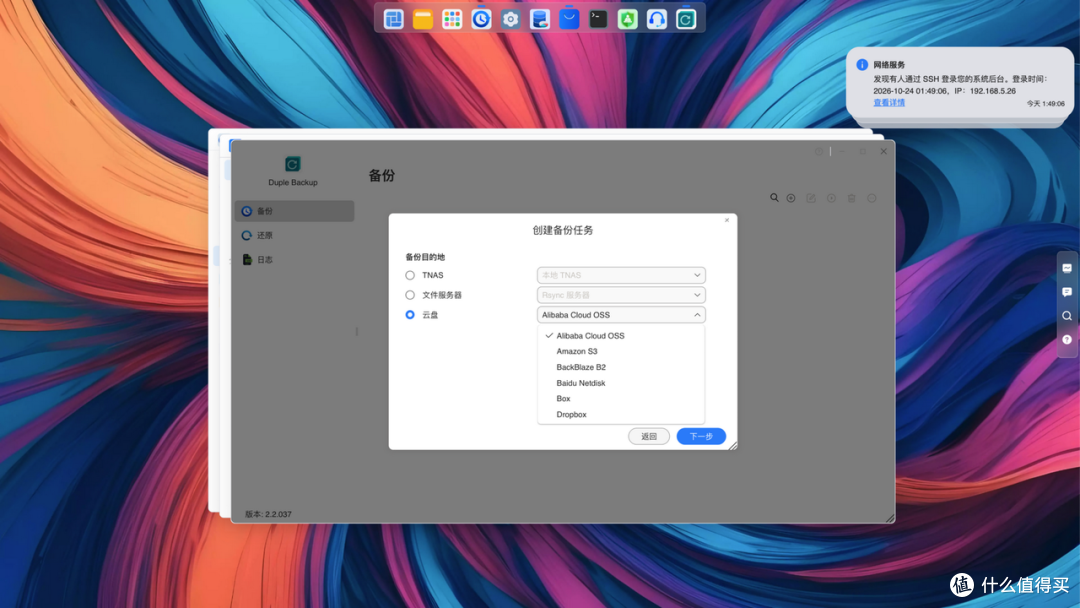This screenshot has height=608, width=1080.
Task: Click the 下一步 button
Action: (x=701, y=437)
